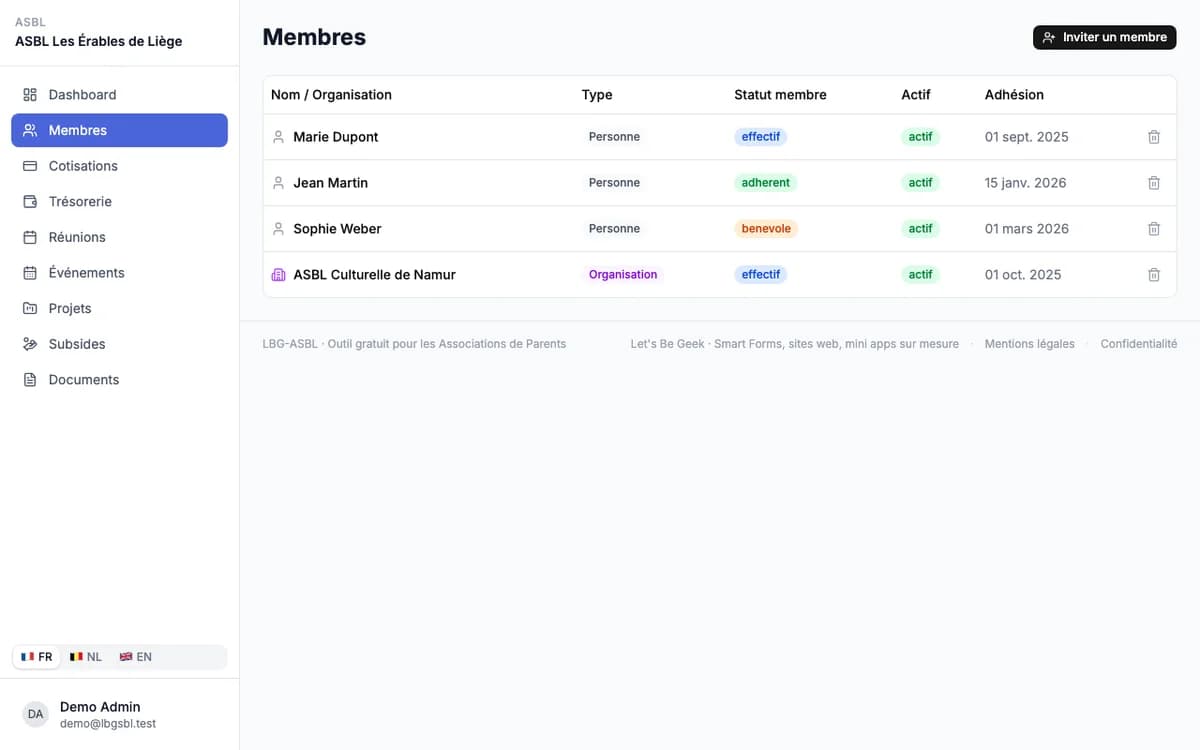Select the ASBL Culturelle de Namur name
The height and width of the screenshot is (750, 1200).
[374, 275]
